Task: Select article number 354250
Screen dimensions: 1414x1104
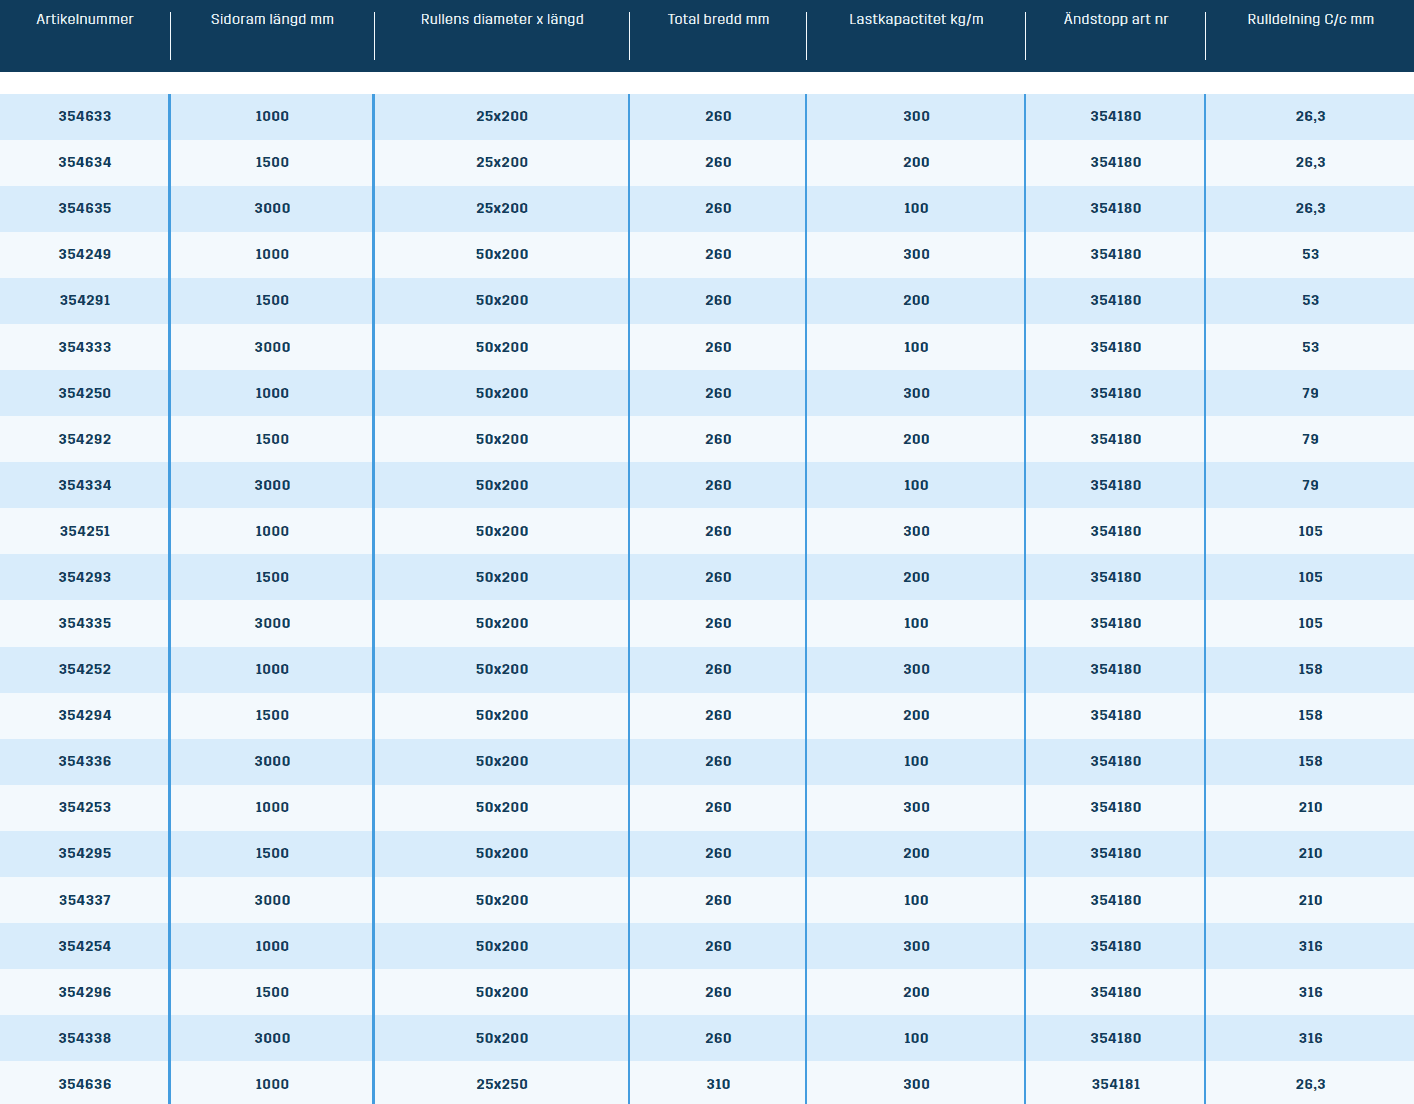Action: tap(85, 393)
